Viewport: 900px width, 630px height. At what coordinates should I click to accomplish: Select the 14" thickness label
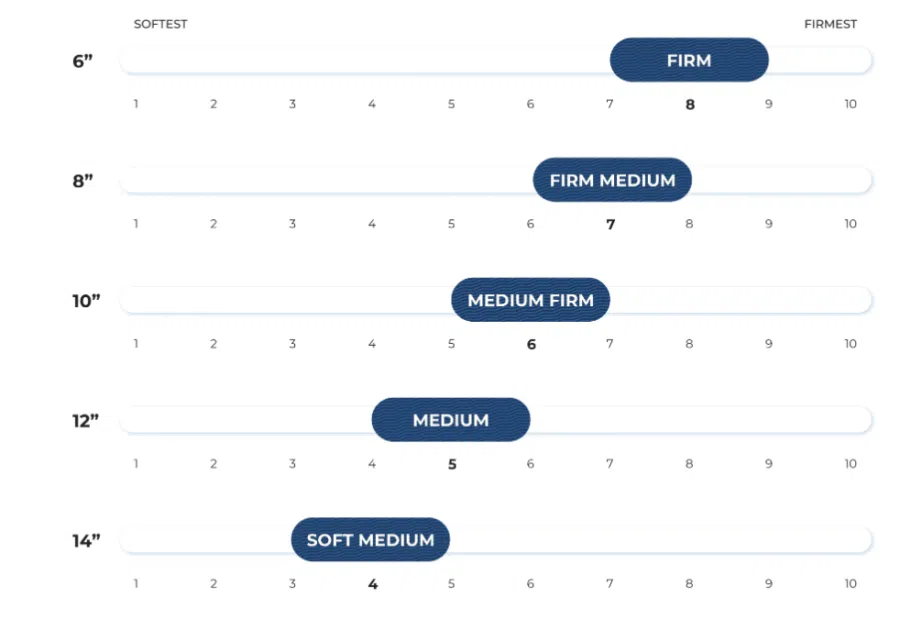point(86,540)
